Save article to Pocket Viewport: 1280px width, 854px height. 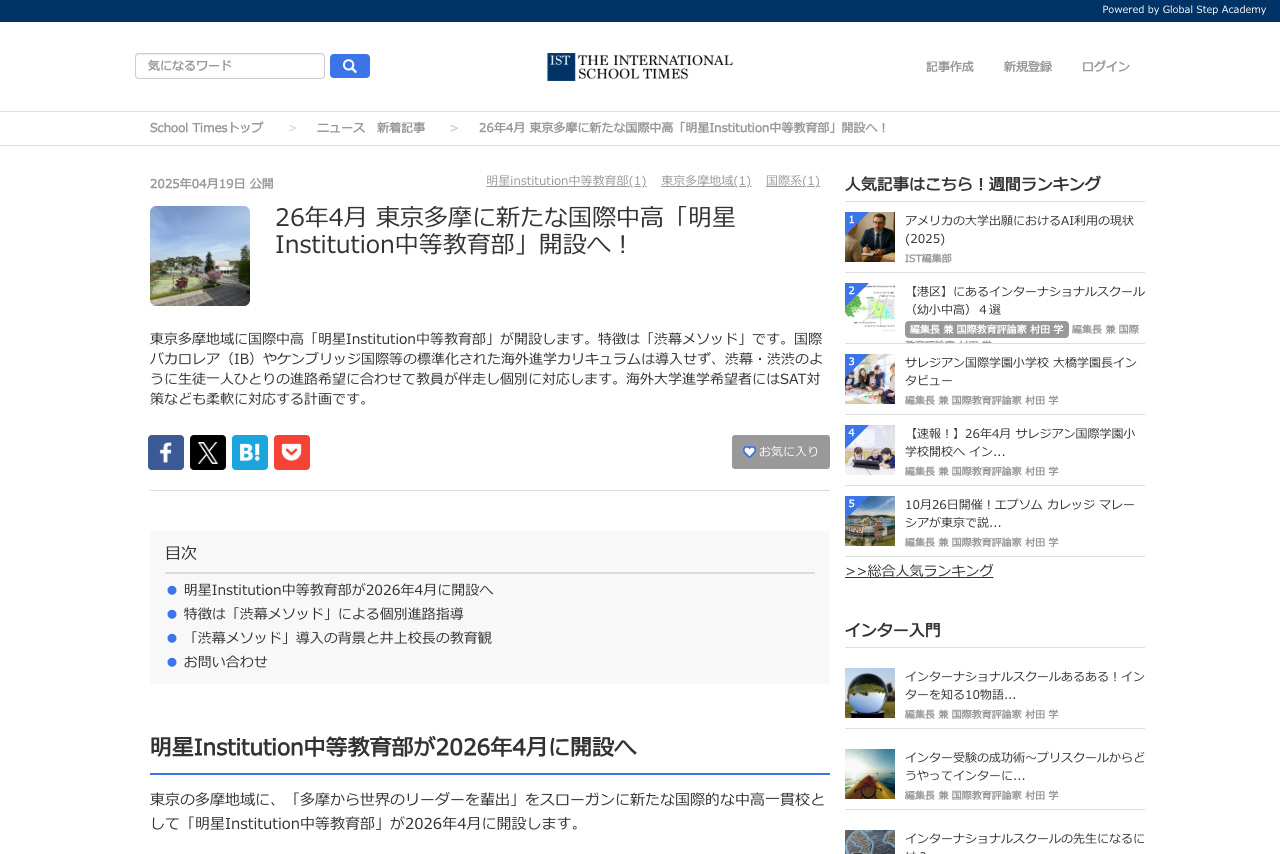(x=292, y=453)
